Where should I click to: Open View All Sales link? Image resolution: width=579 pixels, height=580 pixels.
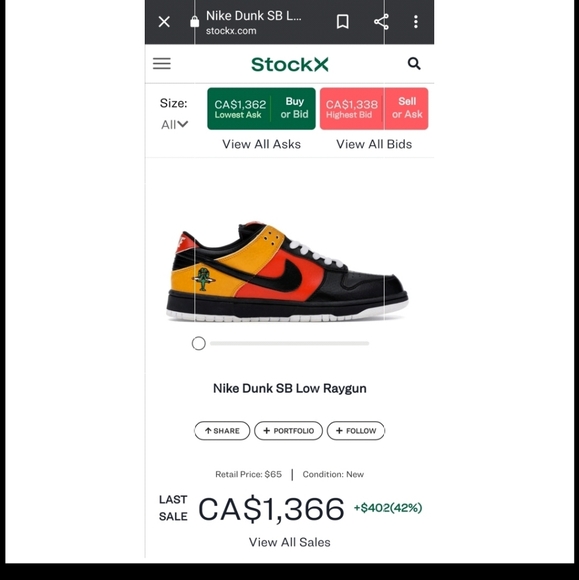click(x=290, y=542)
